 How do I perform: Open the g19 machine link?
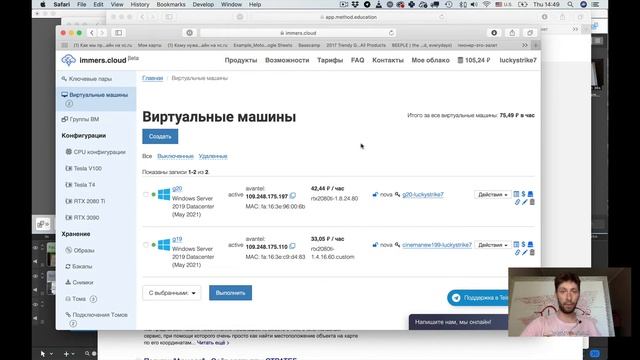[x=177, y=239]
